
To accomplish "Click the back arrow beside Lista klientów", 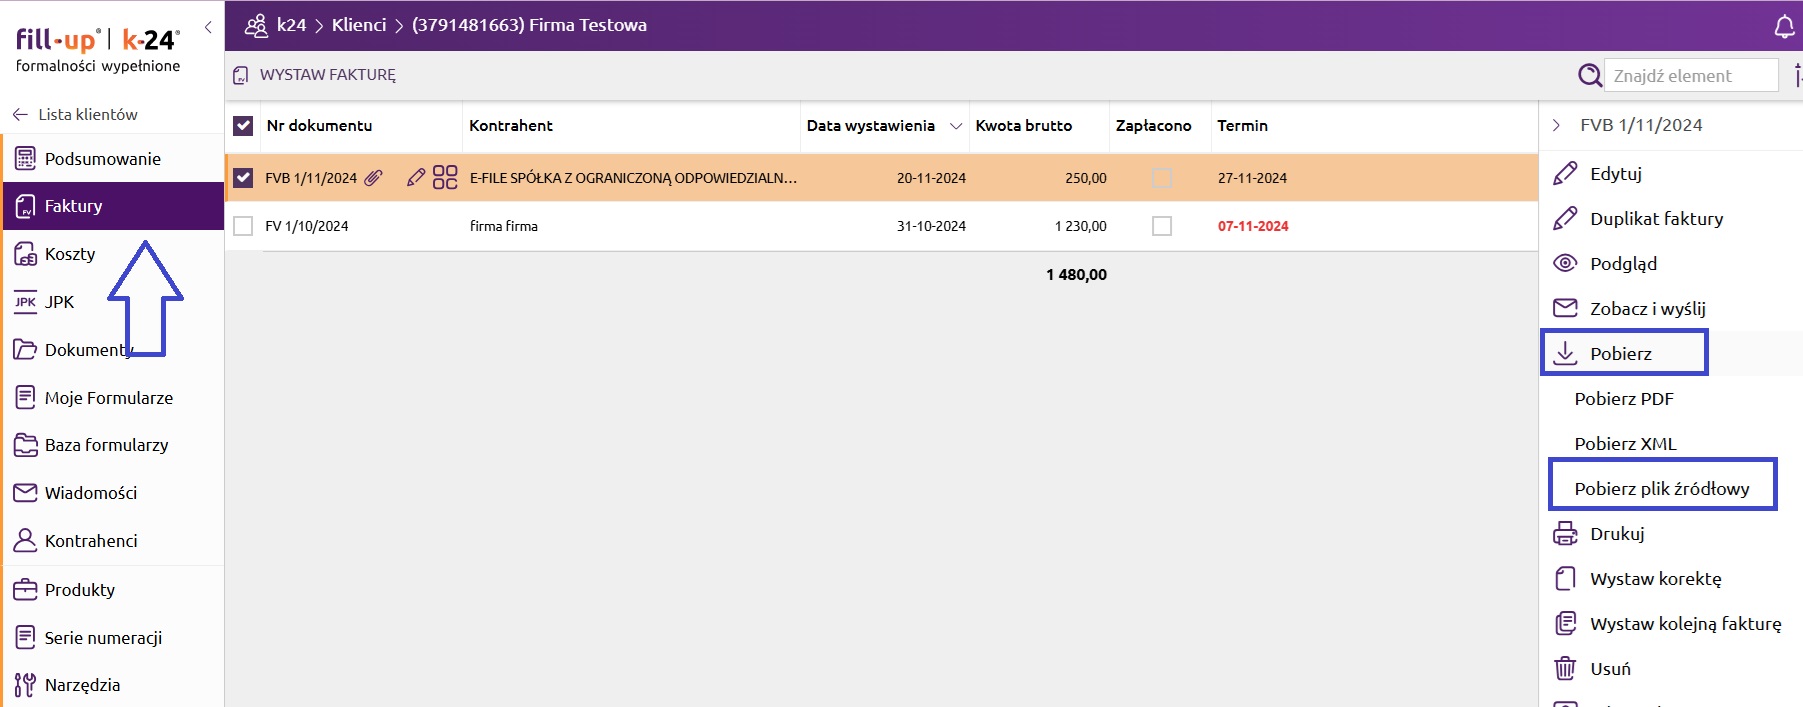I will click(20, 115).
